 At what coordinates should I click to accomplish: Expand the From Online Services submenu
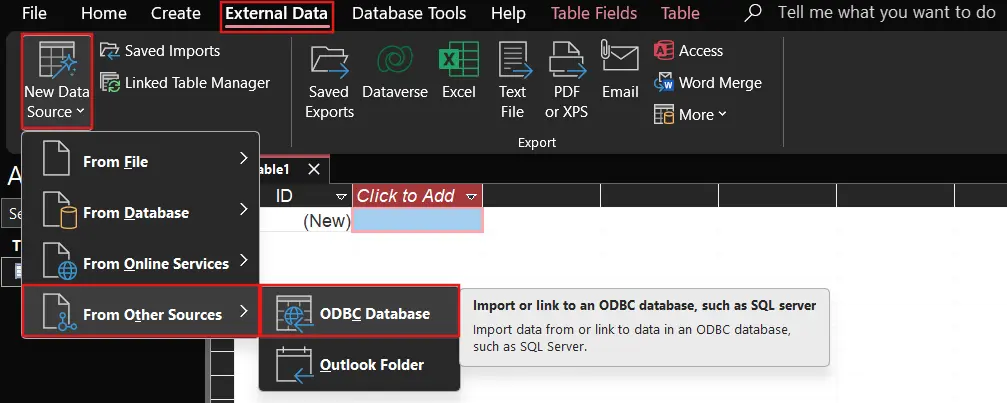click(x=141, y=263)
